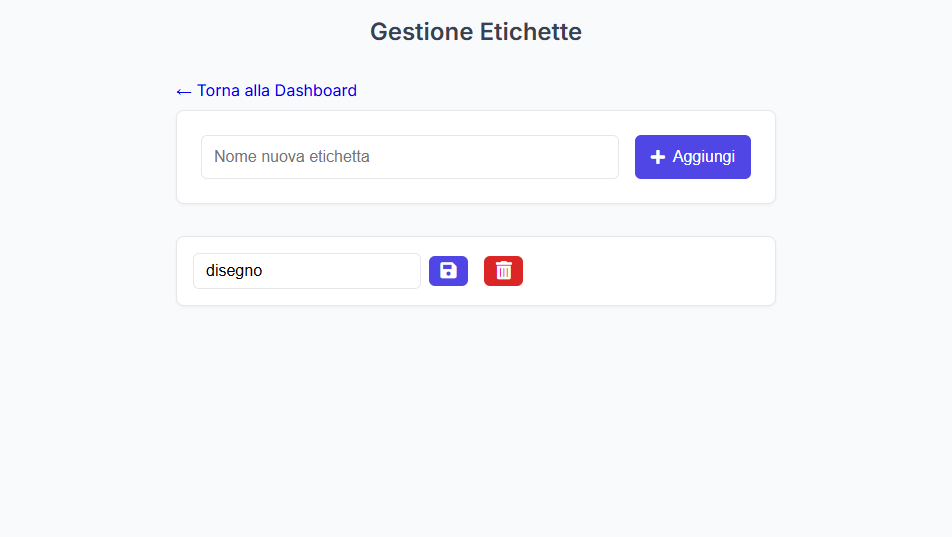Add a new label via Aggiungi

click(x=693, y=157)
